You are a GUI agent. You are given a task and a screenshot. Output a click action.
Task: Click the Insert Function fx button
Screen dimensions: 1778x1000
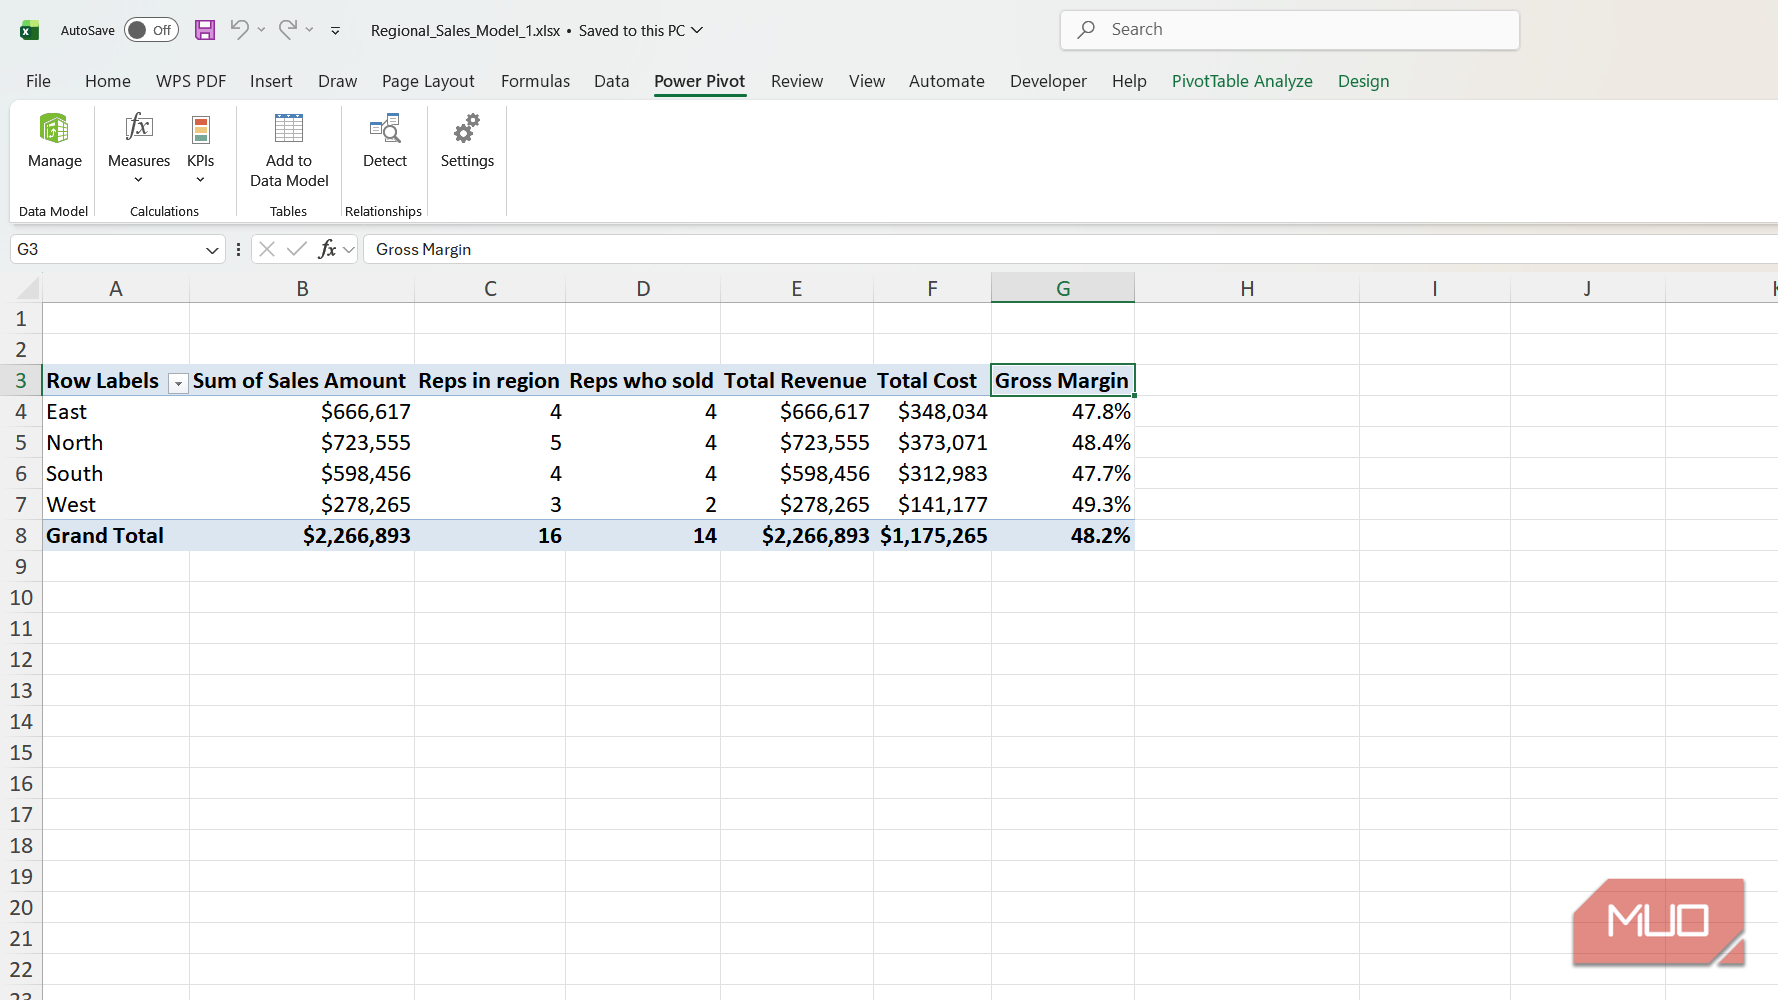click(x=327, y=249)
